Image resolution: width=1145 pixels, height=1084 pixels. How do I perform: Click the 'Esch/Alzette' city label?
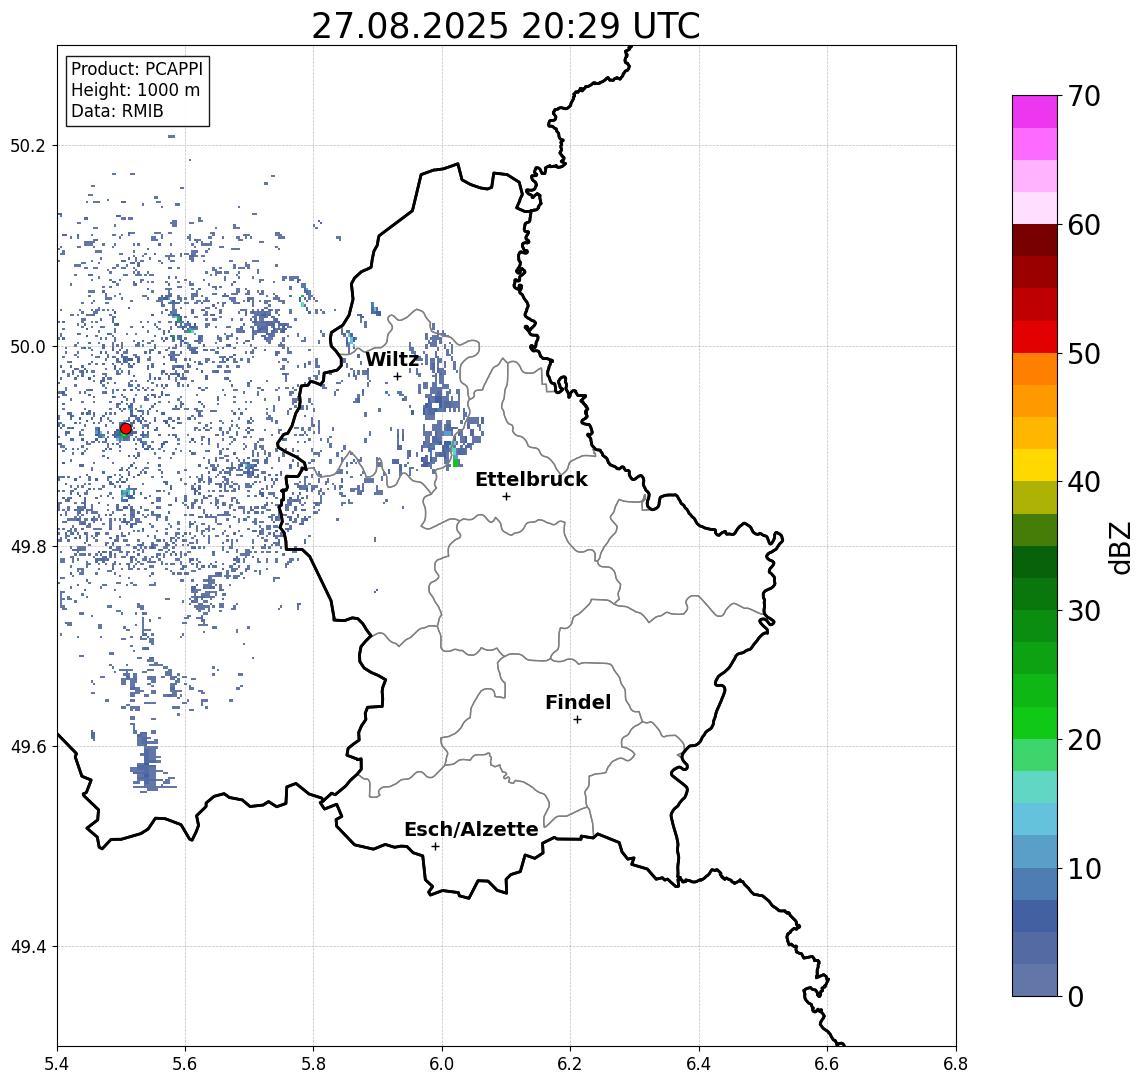click(471, 829)
